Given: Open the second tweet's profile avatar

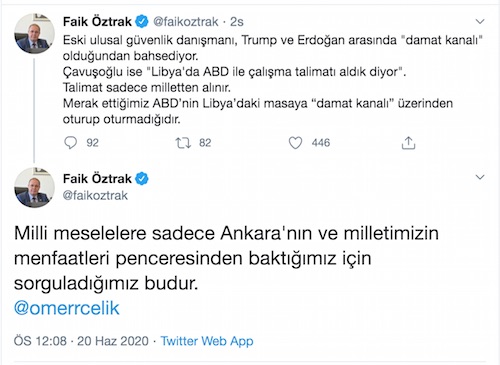Looking at the screenshot, I should (34, 188).
